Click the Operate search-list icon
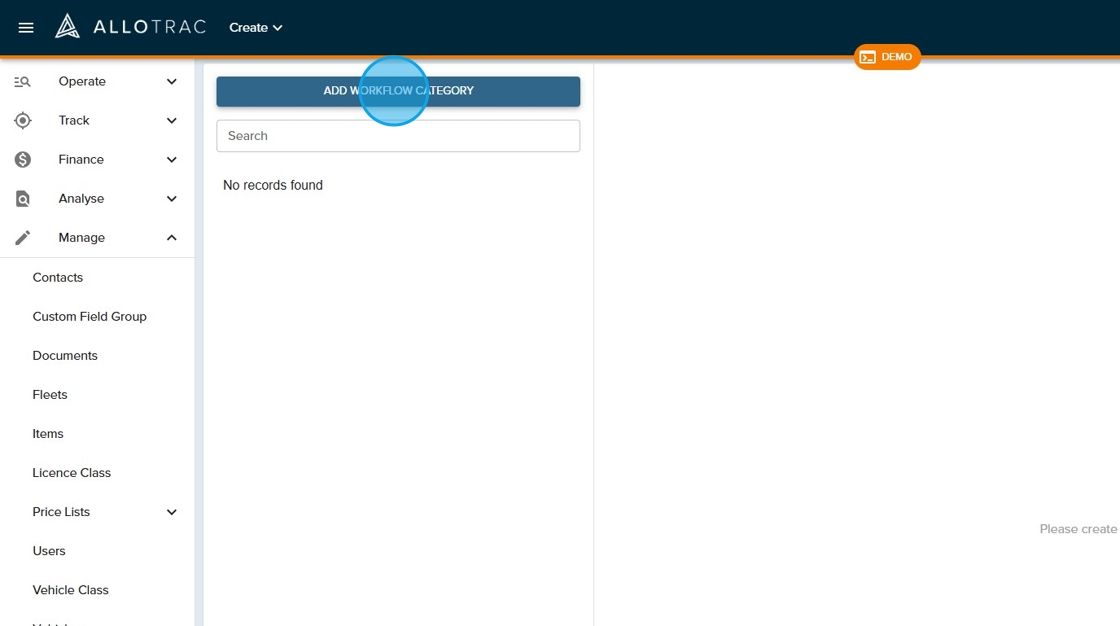Screen dimensions: 1120x626 (22, 82)
